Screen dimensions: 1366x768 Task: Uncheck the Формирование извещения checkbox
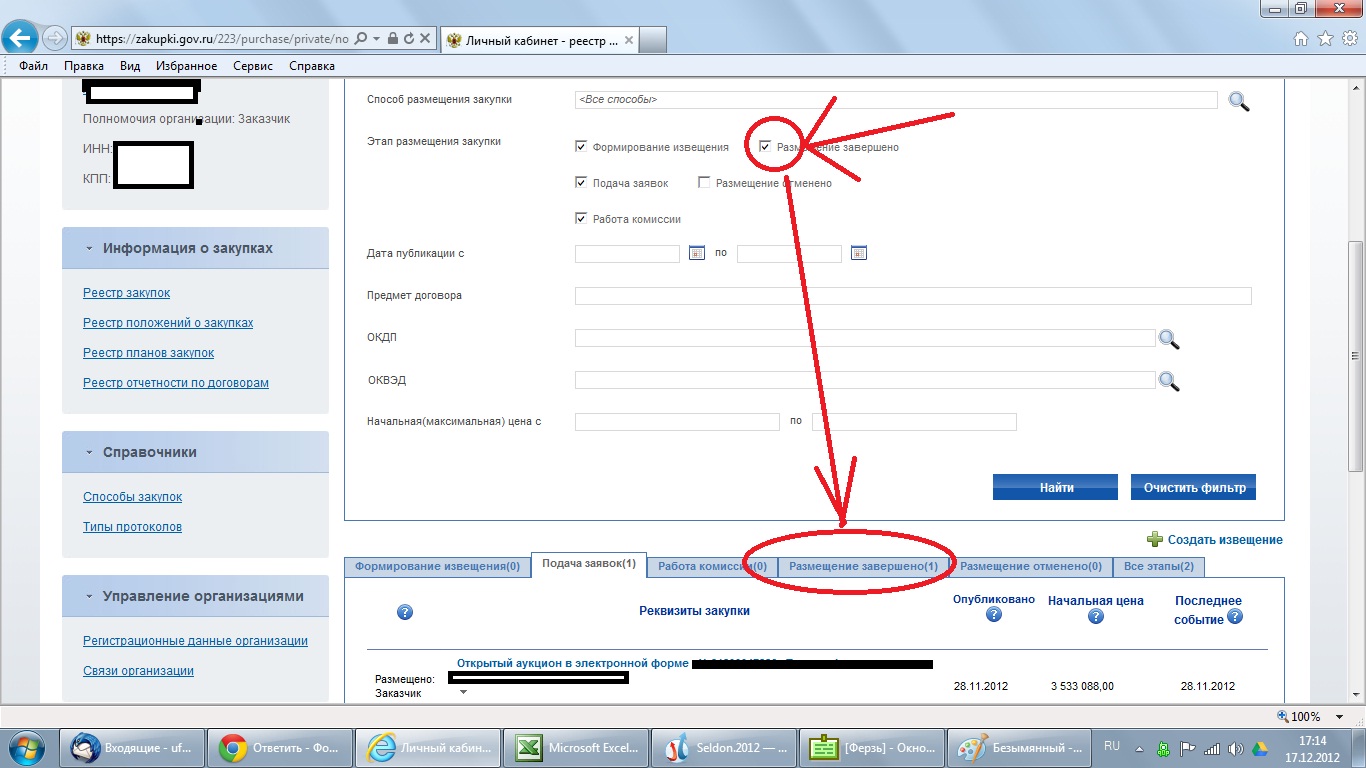tap(581, 147)
